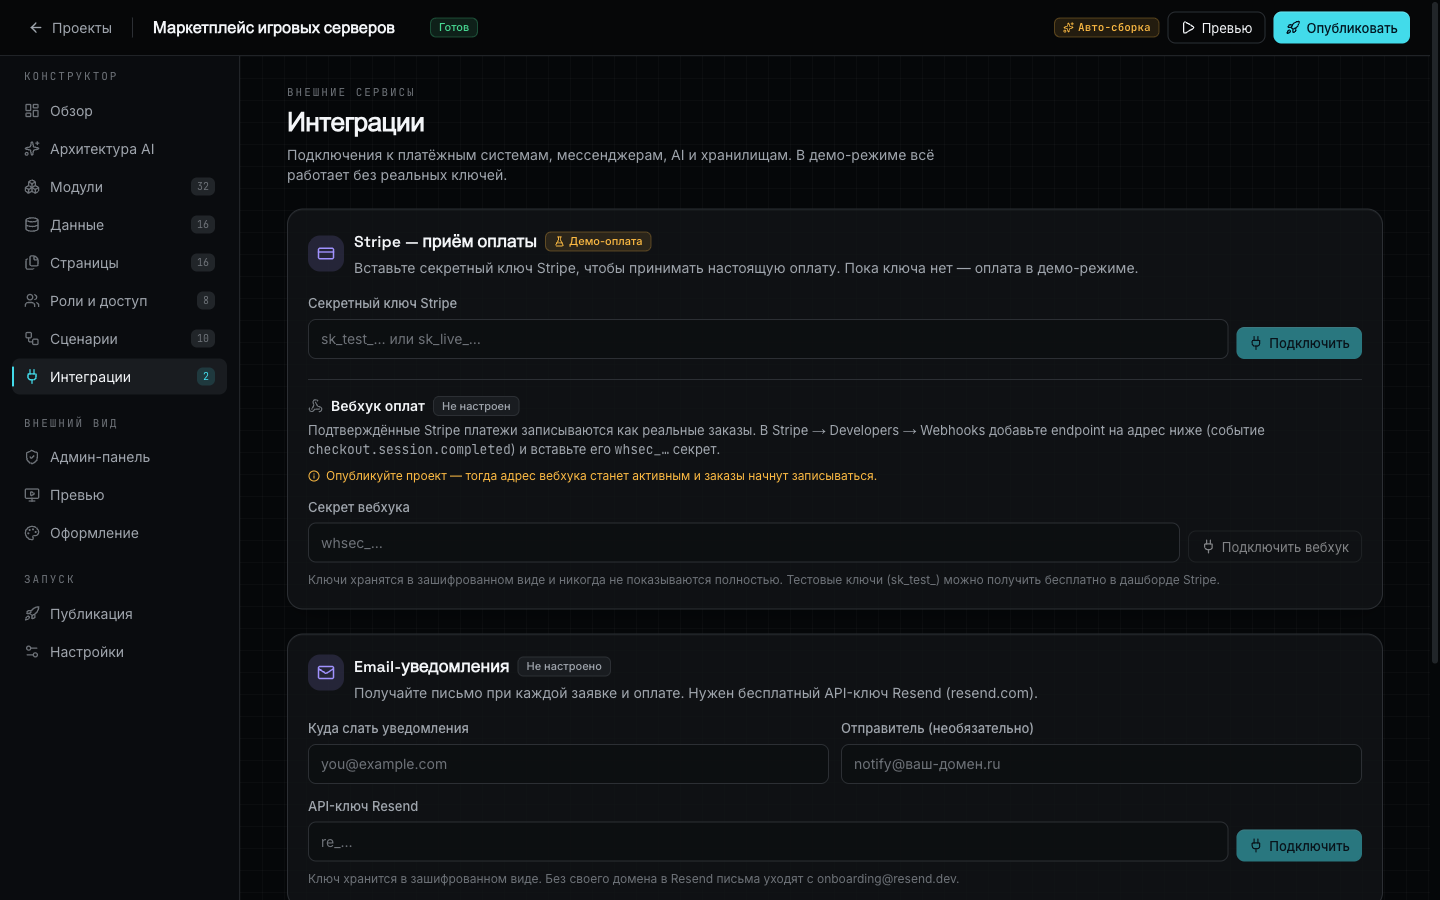Click the 32 count badge beside Модули
The width and height of the screenshot is (1440, 900).
203,187
